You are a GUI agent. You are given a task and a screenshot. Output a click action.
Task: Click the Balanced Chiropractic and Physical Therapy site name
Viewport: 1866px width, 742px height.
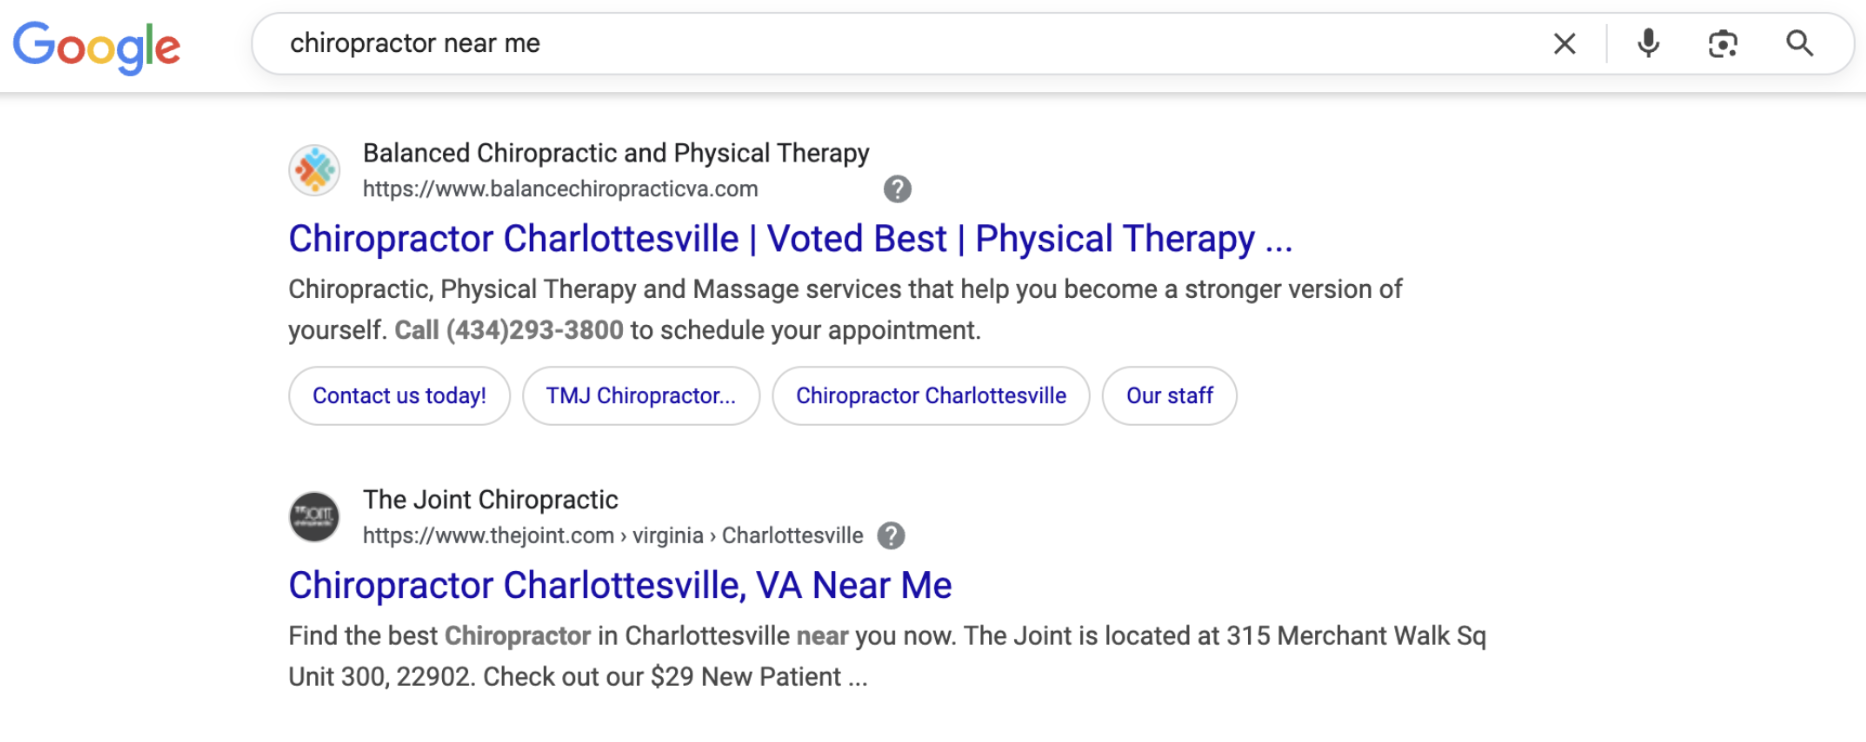pos(616,153)
